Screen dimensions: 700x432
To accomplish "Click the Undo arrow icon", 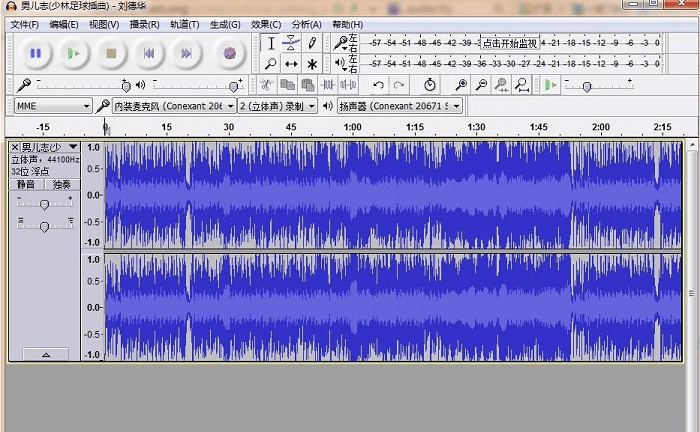I will pos(378,85).
